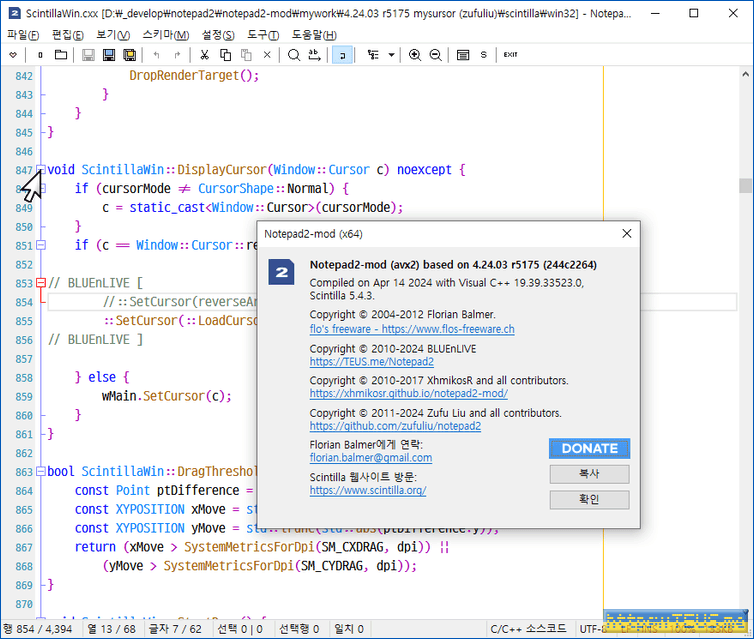
Task: Collapse the fold marker at line 863
Action: click(x=41, y=471)
